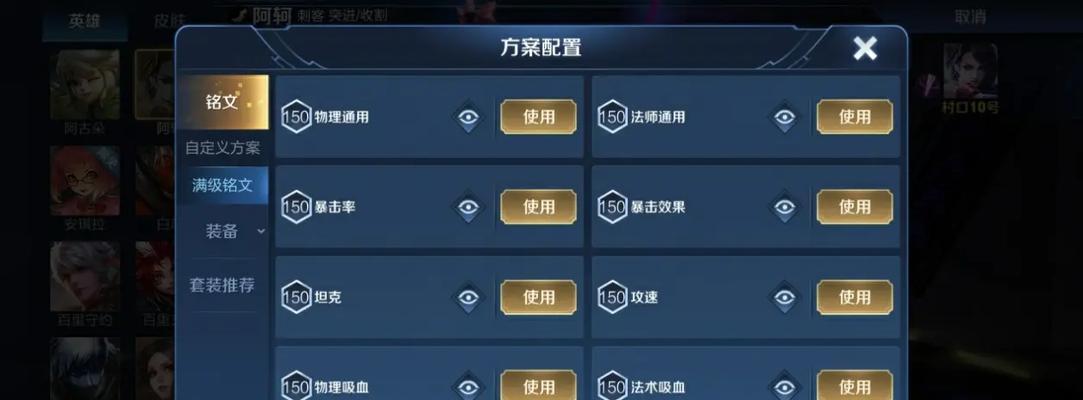Open 套装推荐 in the left sidebar
The width and height of the screenshot is (1083, 400).
click(x=222, y=285)
